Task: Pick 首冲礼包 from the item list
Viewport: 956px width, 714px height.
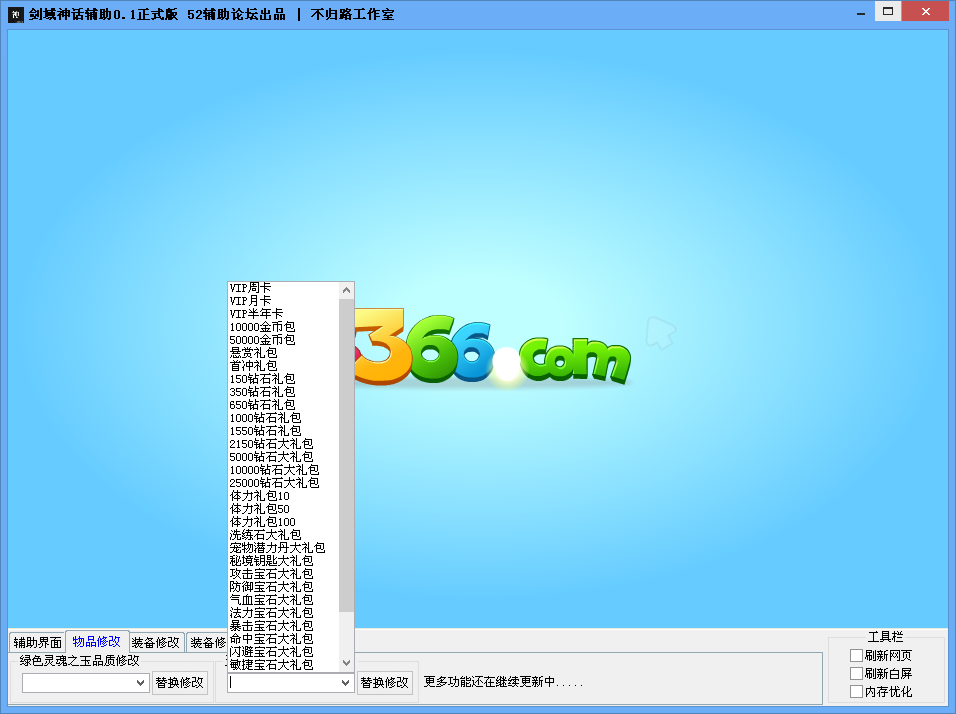Action: [253, 366]
